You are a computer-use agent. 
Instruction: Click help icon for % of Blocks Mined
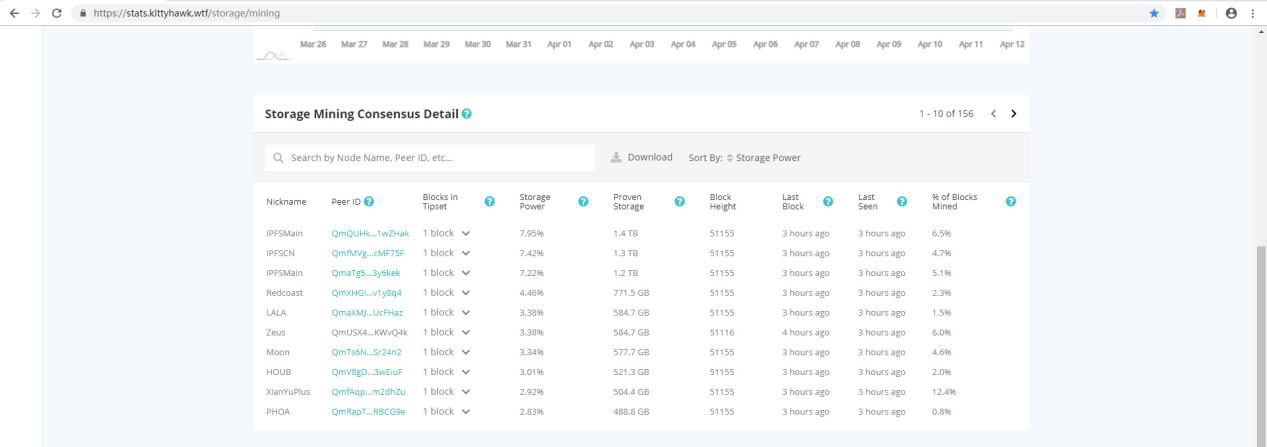(x=1011, y=202)
